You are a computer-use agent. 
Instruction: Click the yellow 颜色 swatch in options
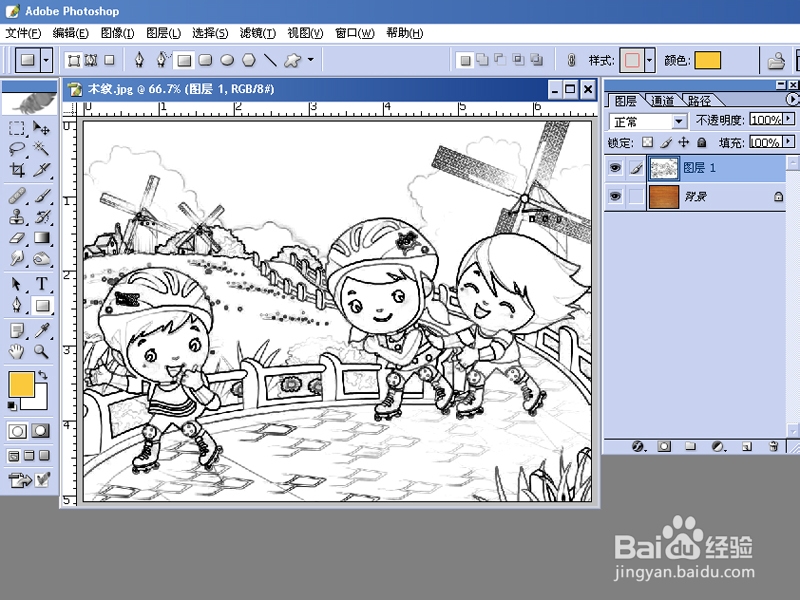707,60
